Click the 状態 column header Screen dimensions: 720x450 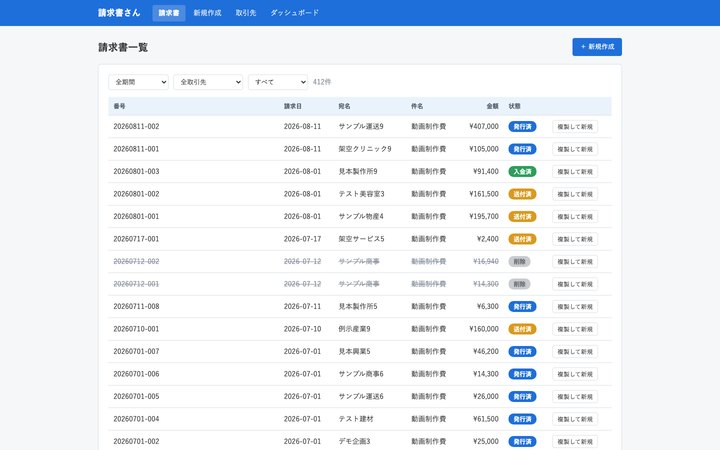click(514, 106)
